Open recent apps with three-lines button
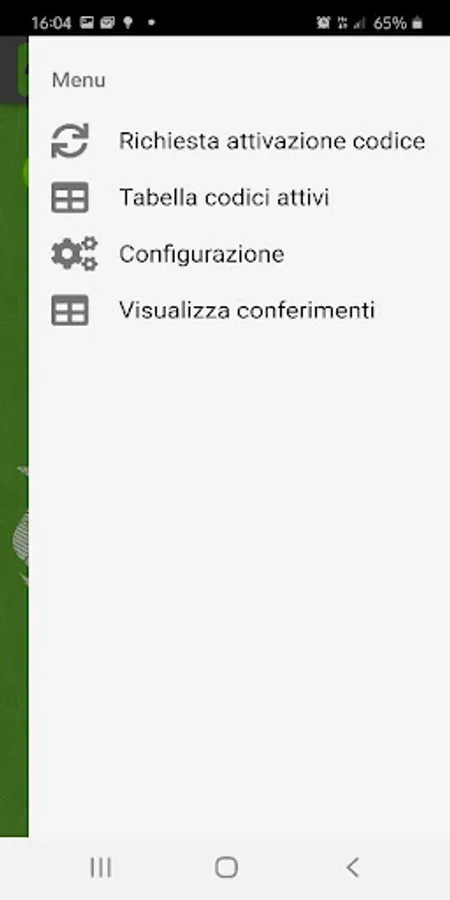Viewport: 450px width, 900px height. coord(100,867)
